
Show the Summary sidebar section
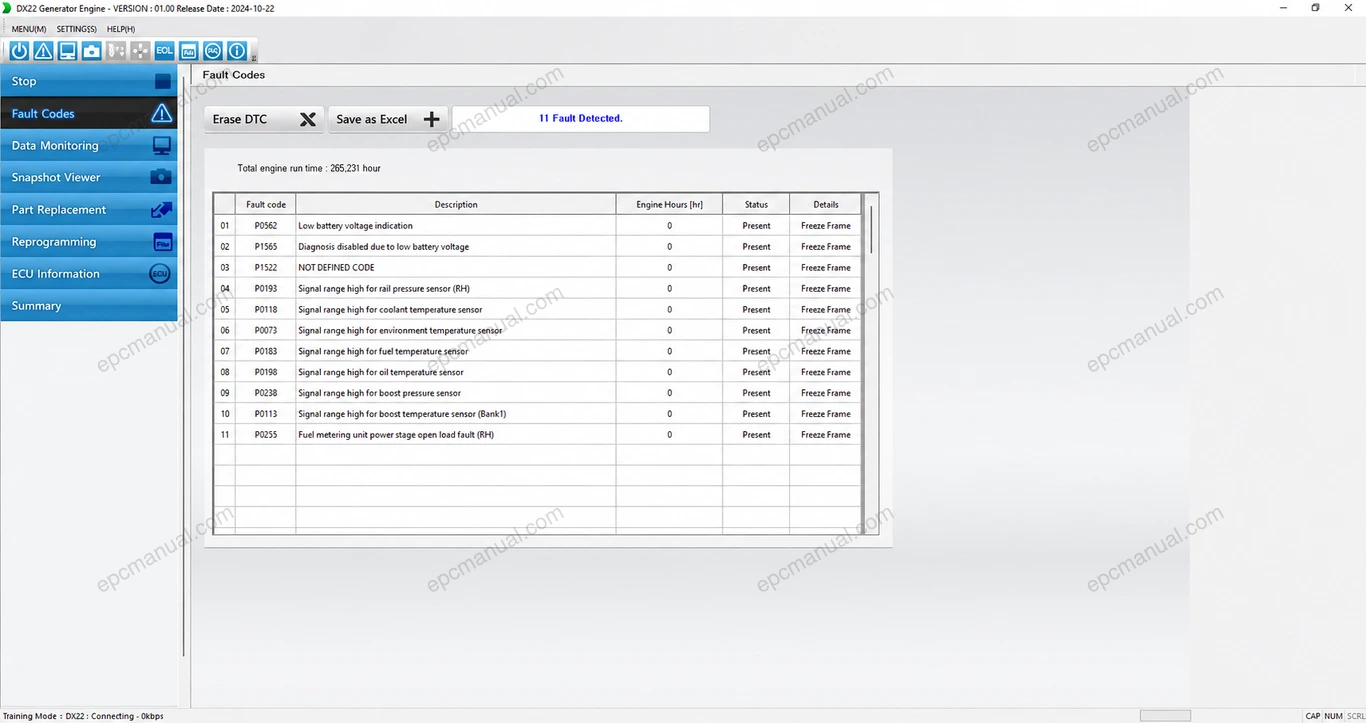coord(89,306)
